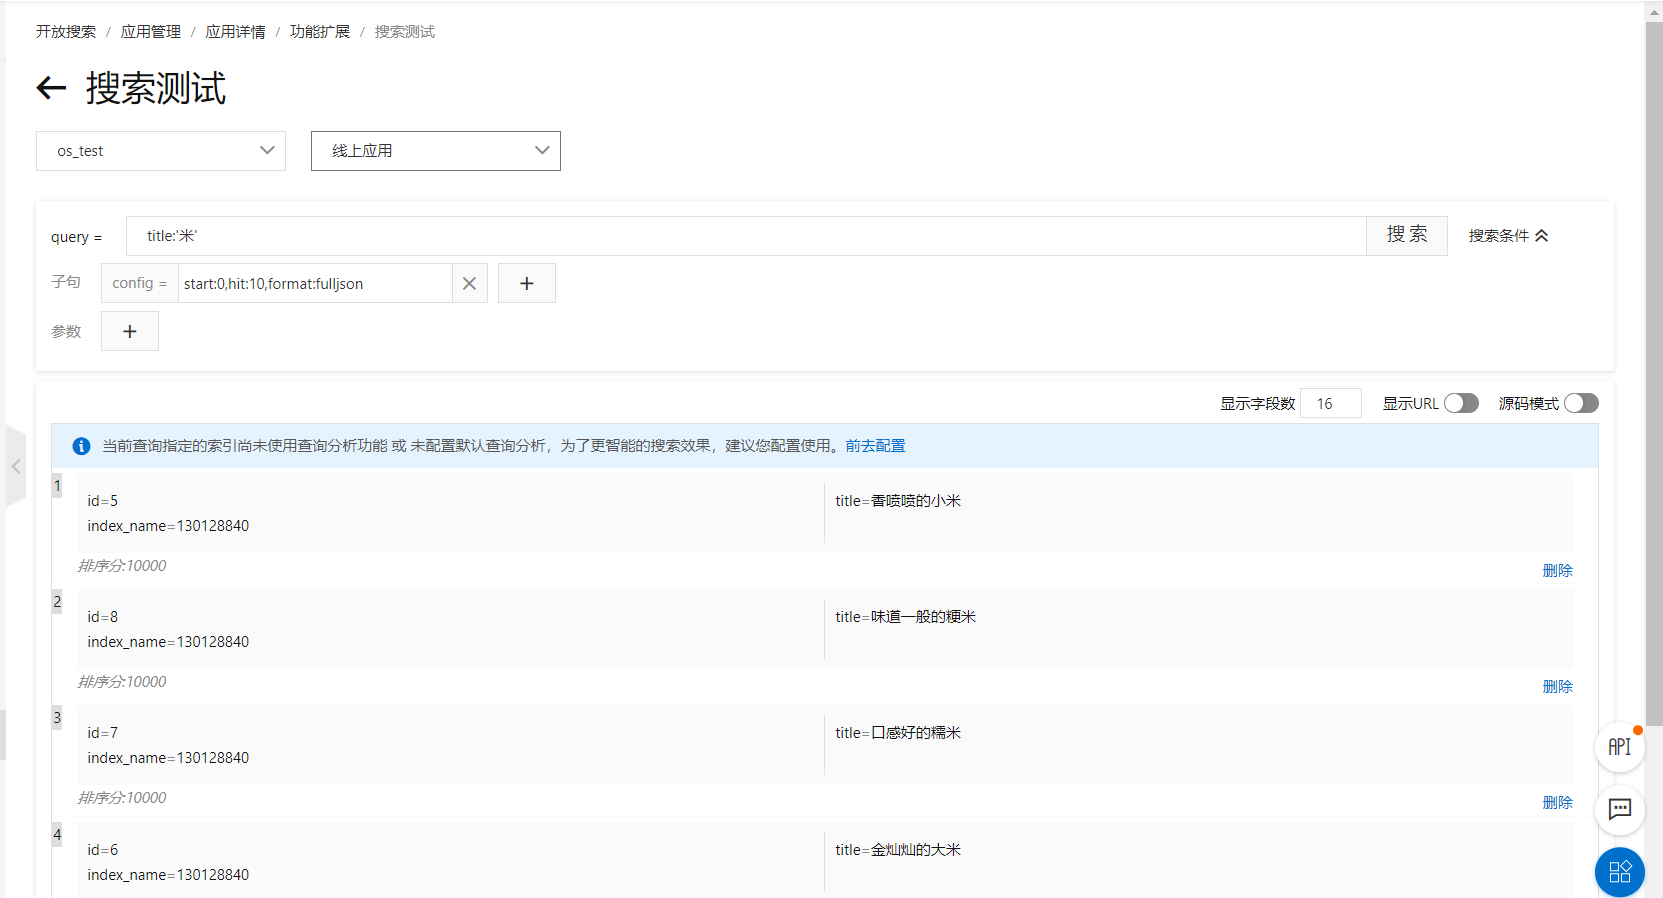Click the result number 1 badge
Image resolution: width=1663 pixels, height=898 pixels.
[57, 486]
